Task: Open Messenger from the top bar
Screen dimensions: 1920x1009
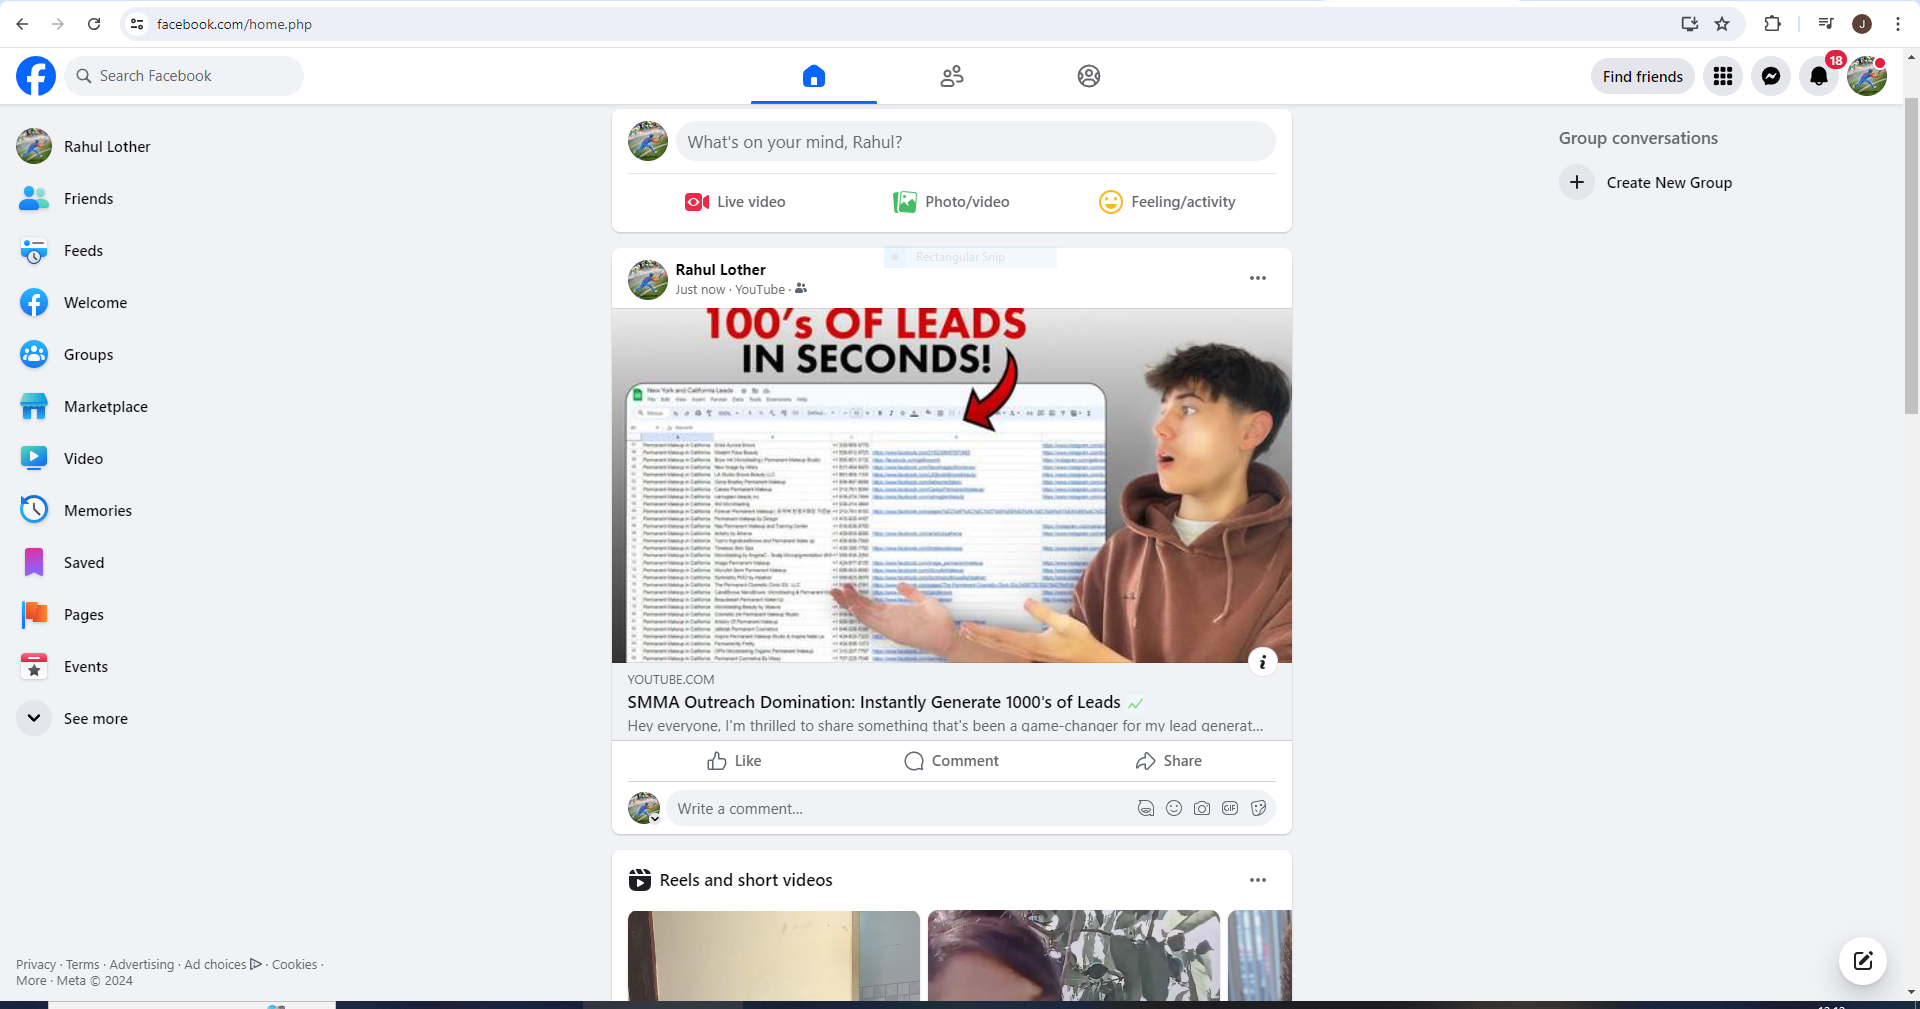Action: (x=1771, y=76)
